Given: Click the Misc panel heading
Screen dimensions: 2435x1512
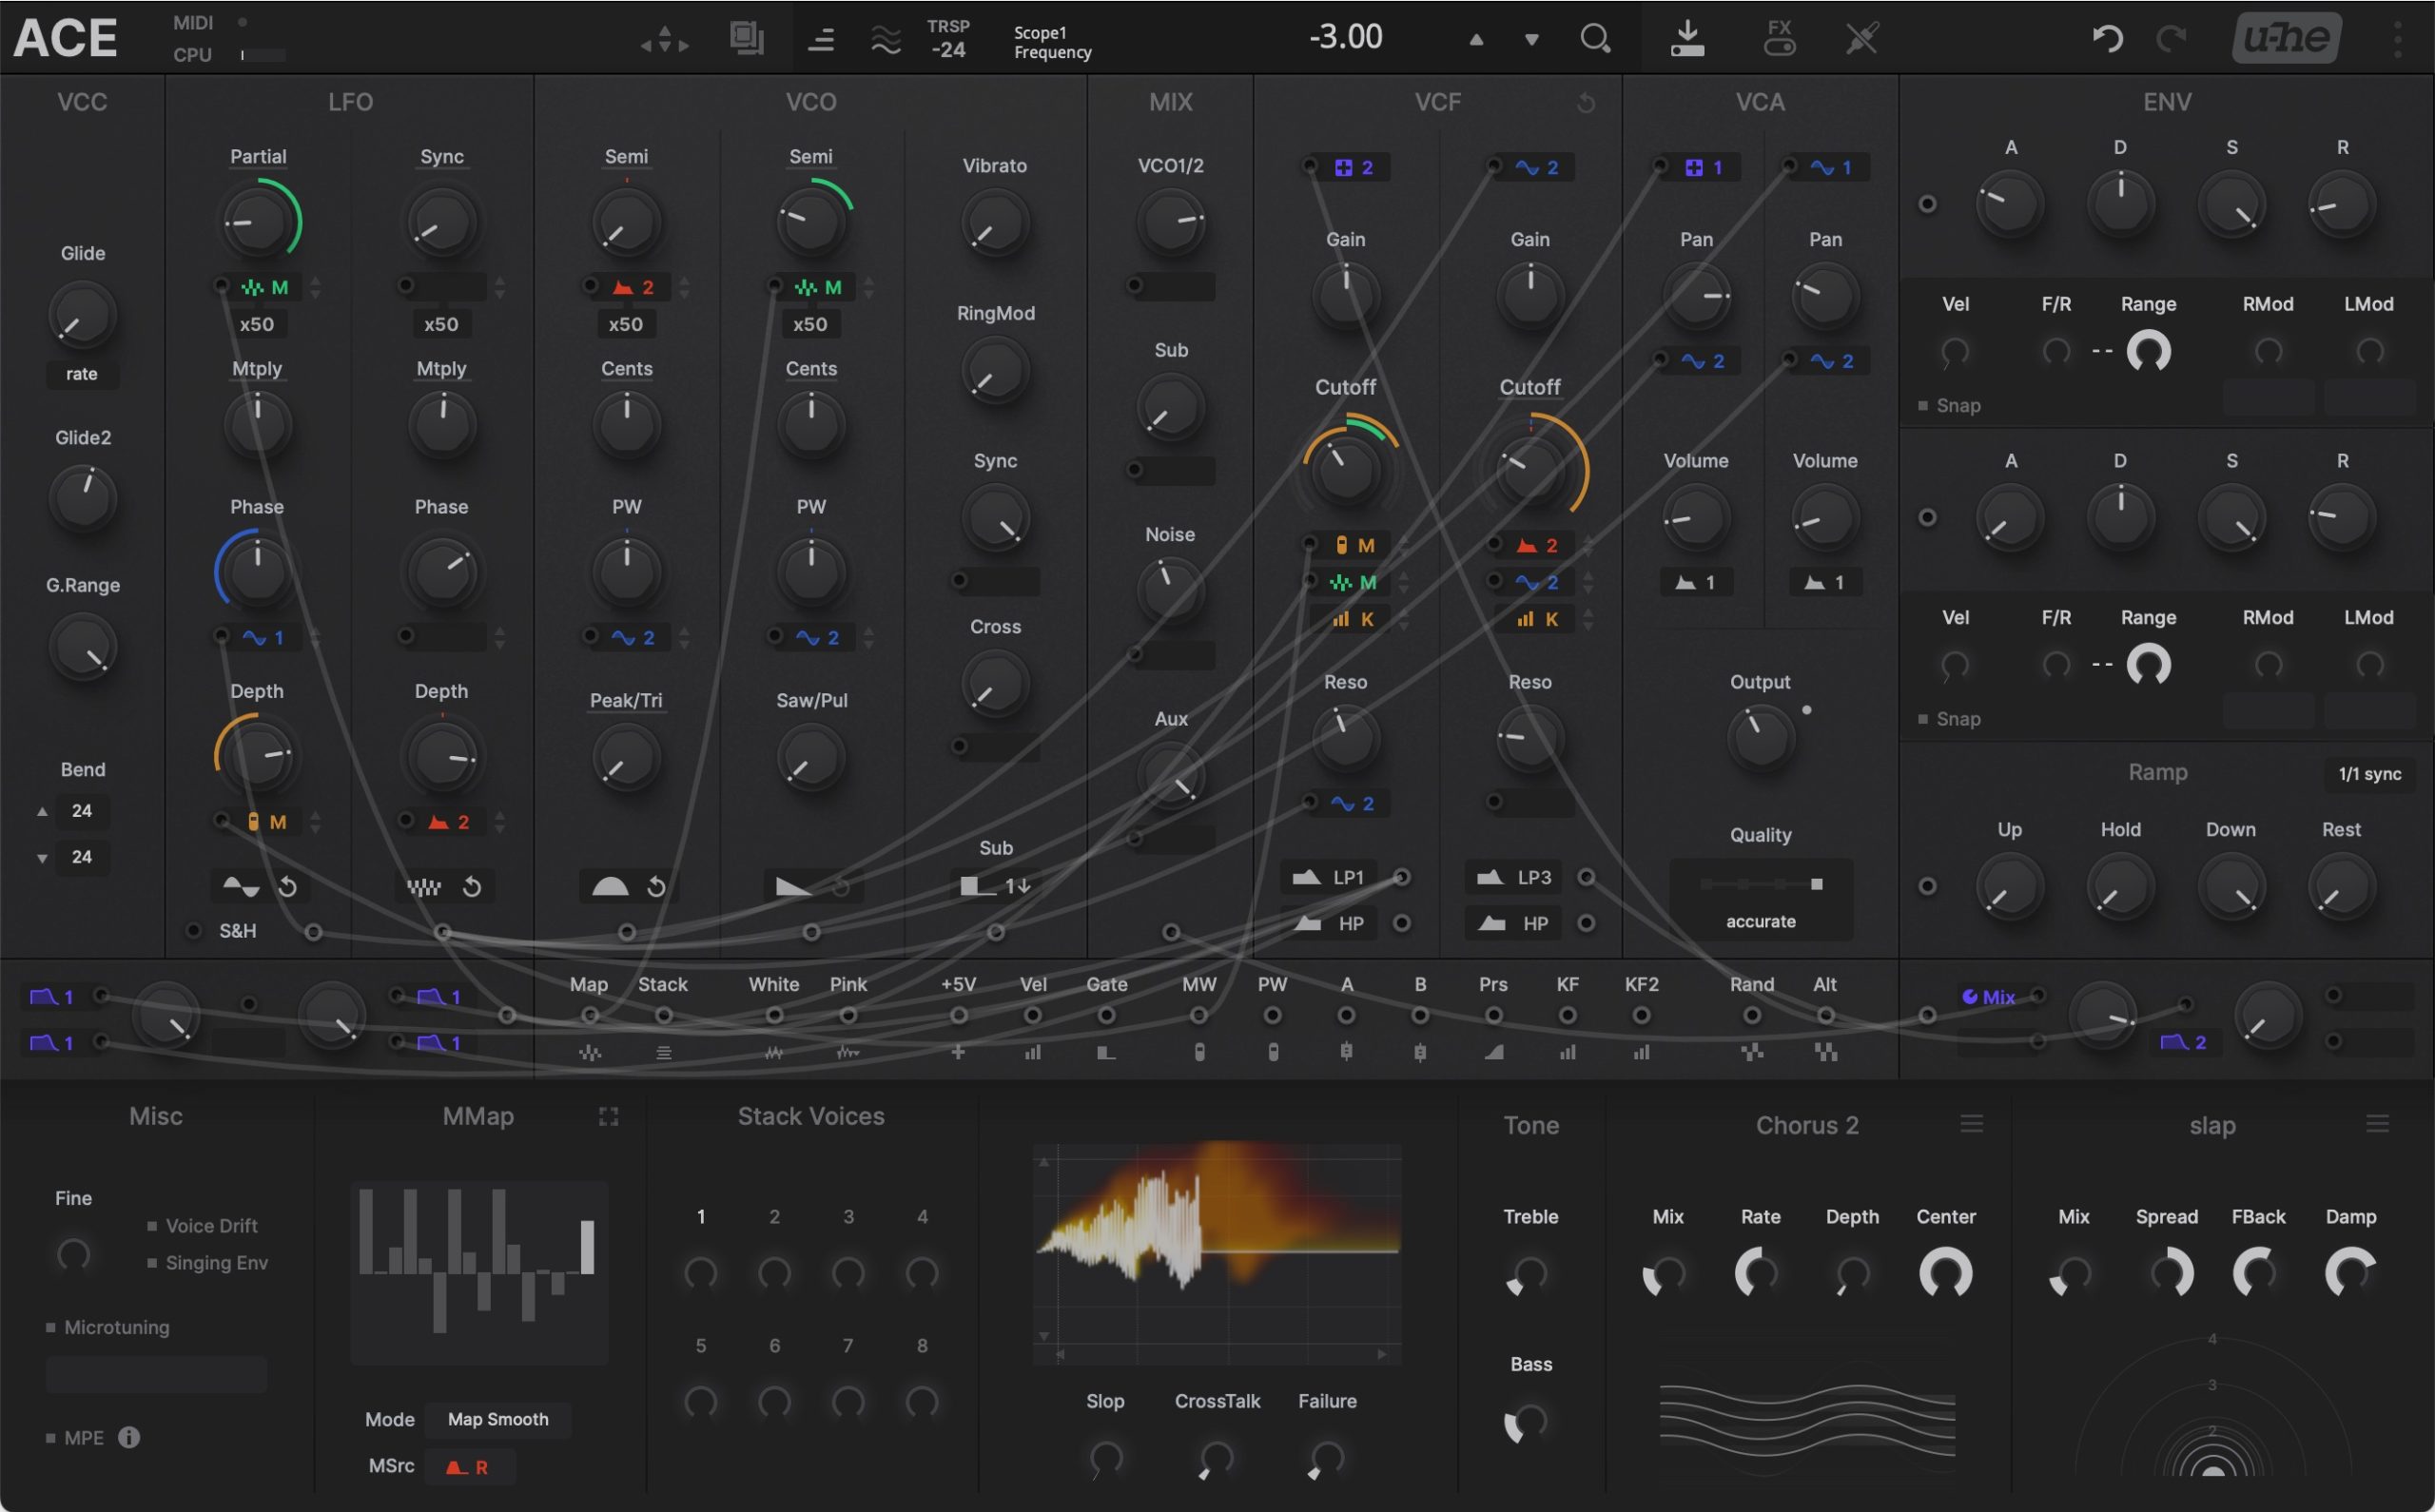Looking at the screenshot, I should click(x=156, y=1116).
